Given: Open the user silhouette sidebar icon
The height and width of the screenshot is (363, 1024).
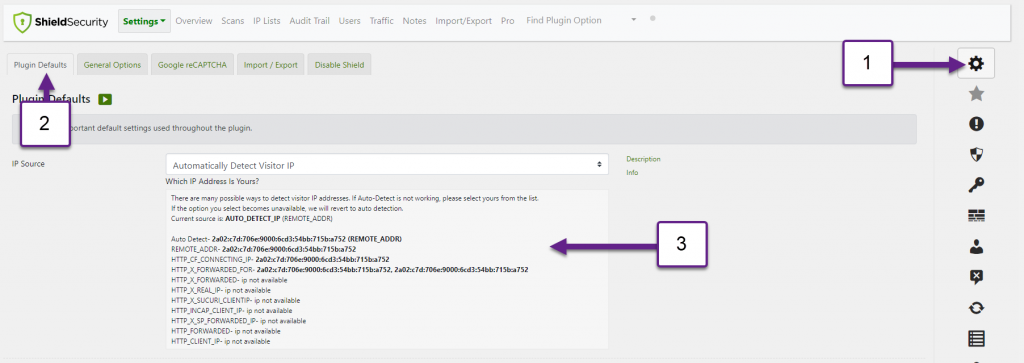Looking at the screenshot, I should tap(976, 246).
